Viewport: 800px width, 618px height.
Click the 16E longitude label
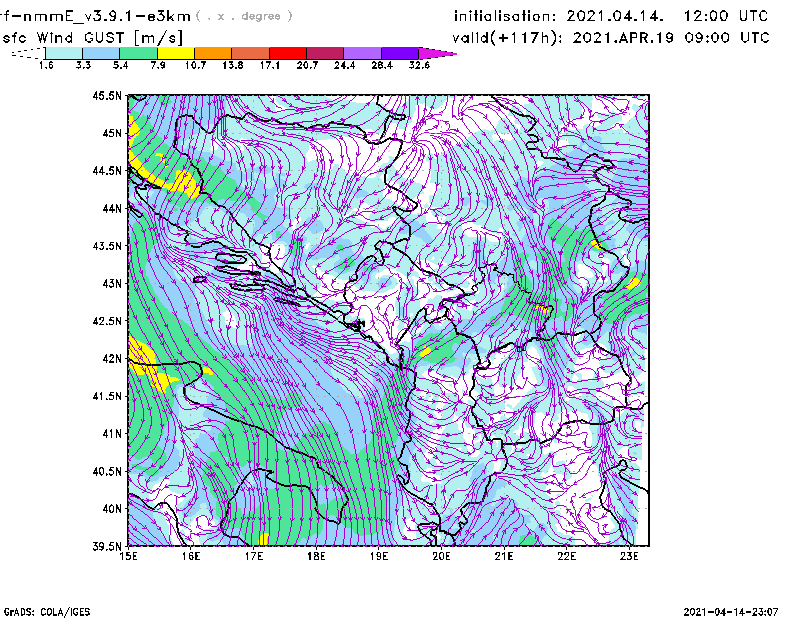191,556
